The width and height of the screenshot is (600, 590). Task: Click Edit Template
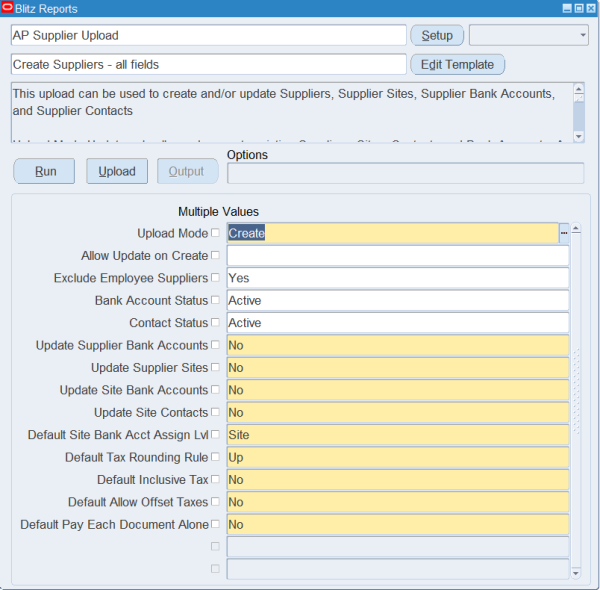pyautogui.click(x=457, y=64)
